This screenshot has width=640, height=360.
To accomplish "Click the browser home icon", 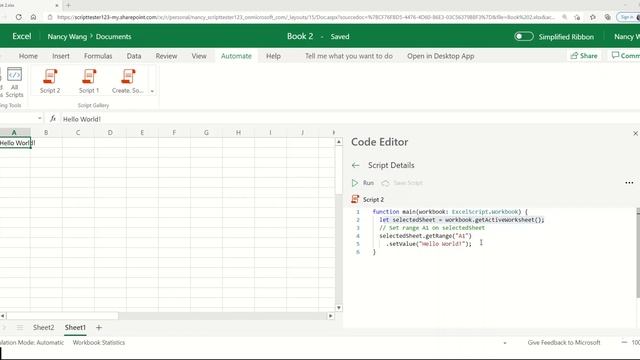I will pos(33,17).
